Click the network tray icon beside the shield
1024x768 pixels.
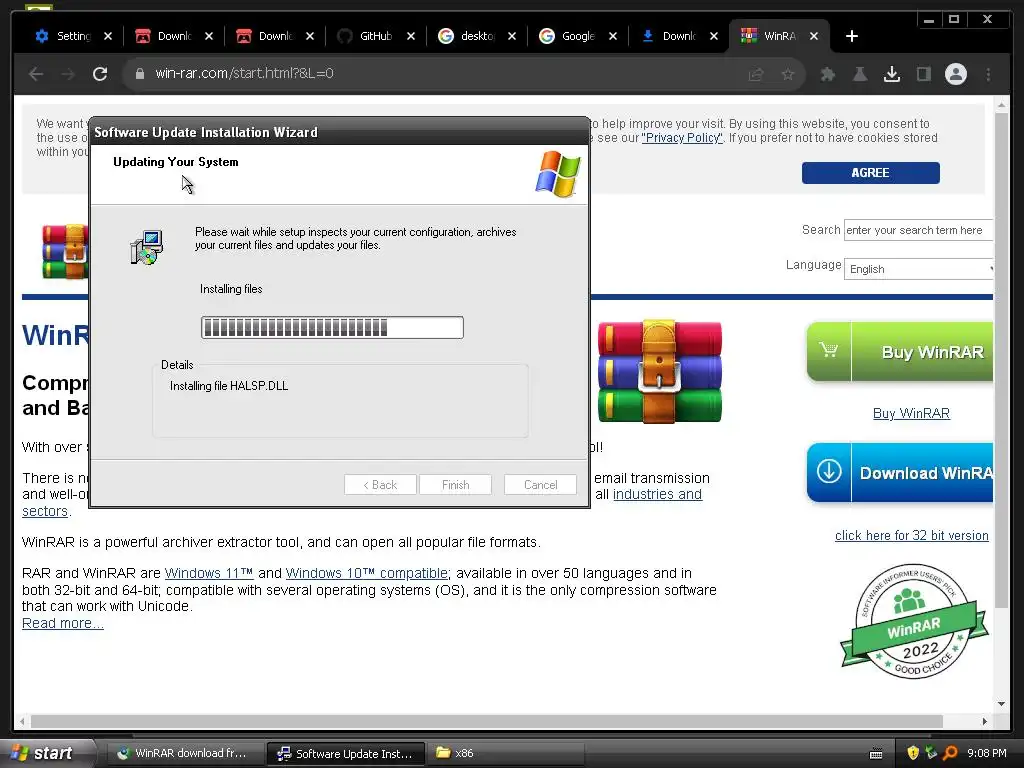point(931,753)
